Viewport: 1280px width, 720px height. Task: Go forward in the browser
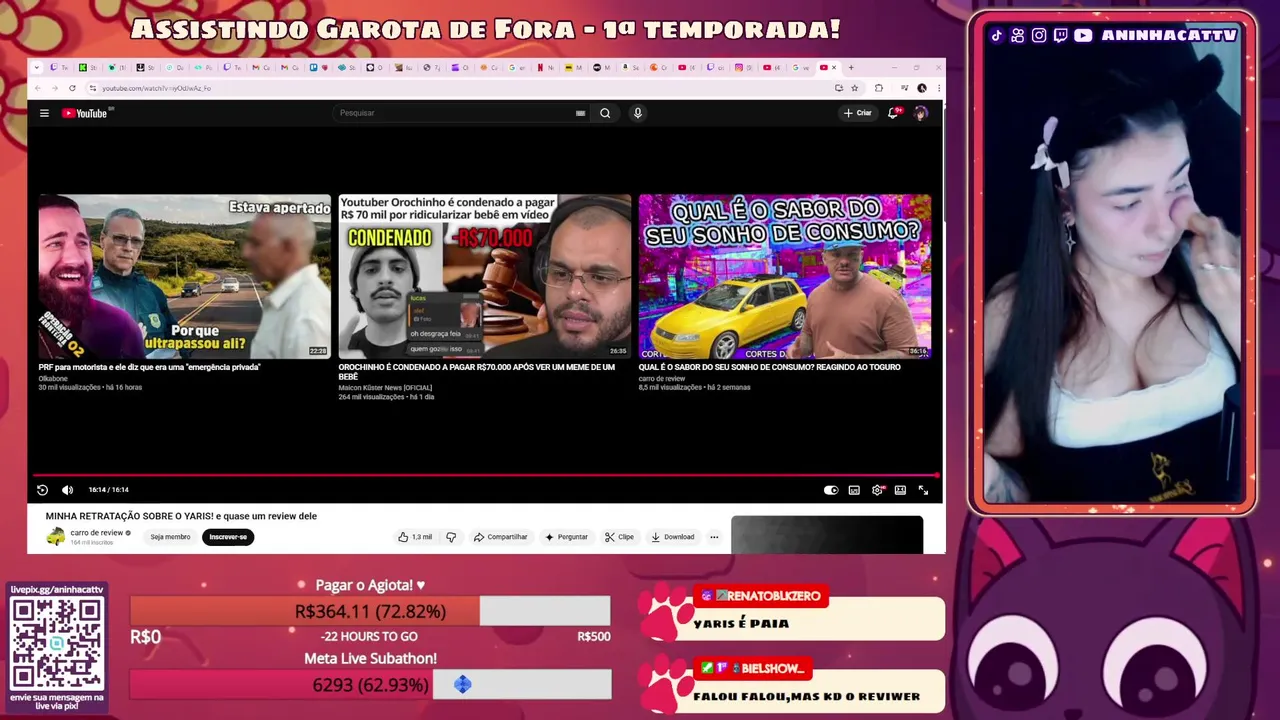pyautogui.click(x=55, y=88)
